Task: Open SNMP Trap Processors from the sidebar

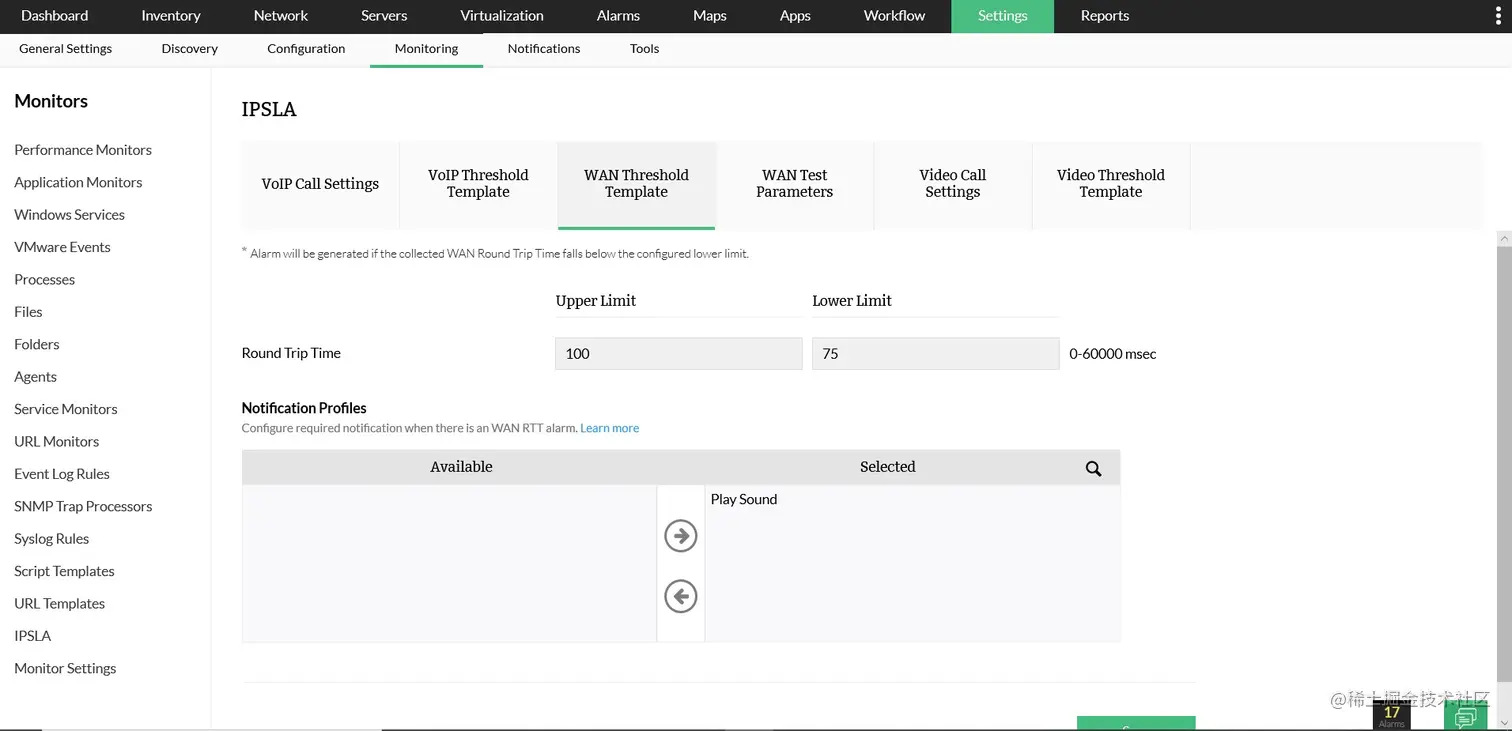Action: [83, 506]
